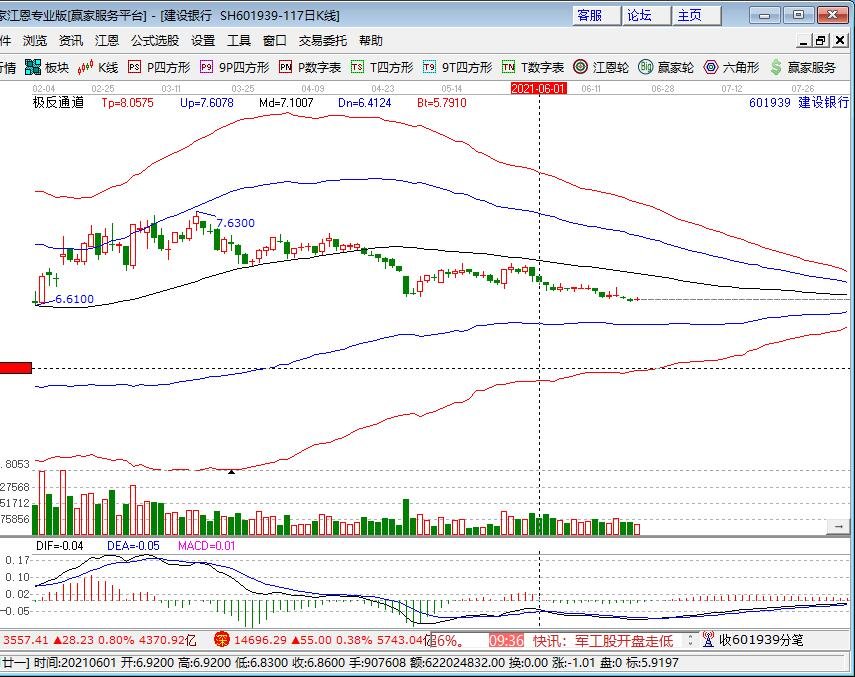Open the 公式选股 menu

(155, 40)
